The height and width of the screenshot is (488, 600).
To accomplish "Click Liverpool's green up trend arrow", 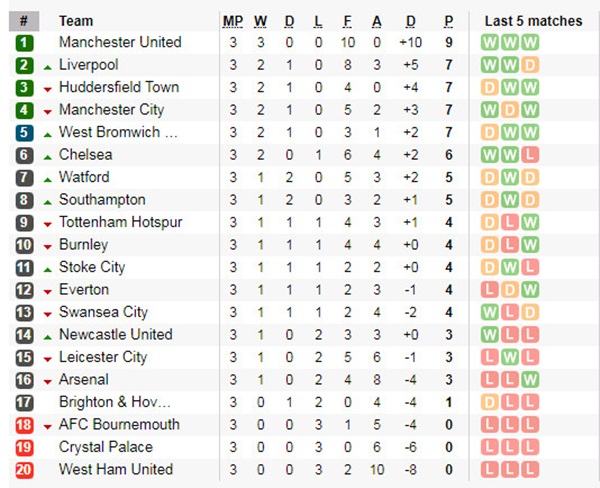I will [x=47, y=65].
